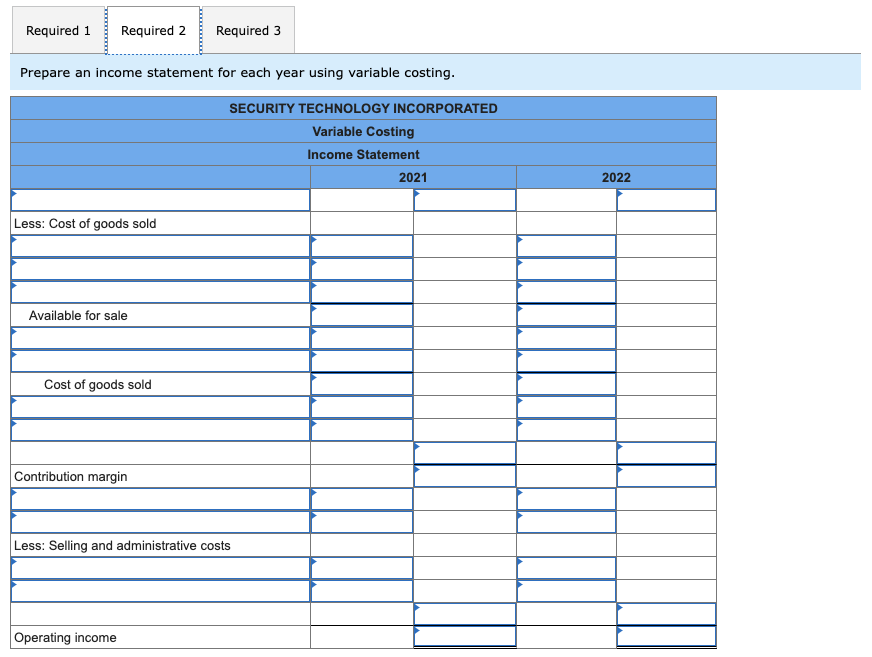Open label dropdown directly below Contribution margin
The height and width of the screenshot is (657, 872).
[x=161, y=499]
